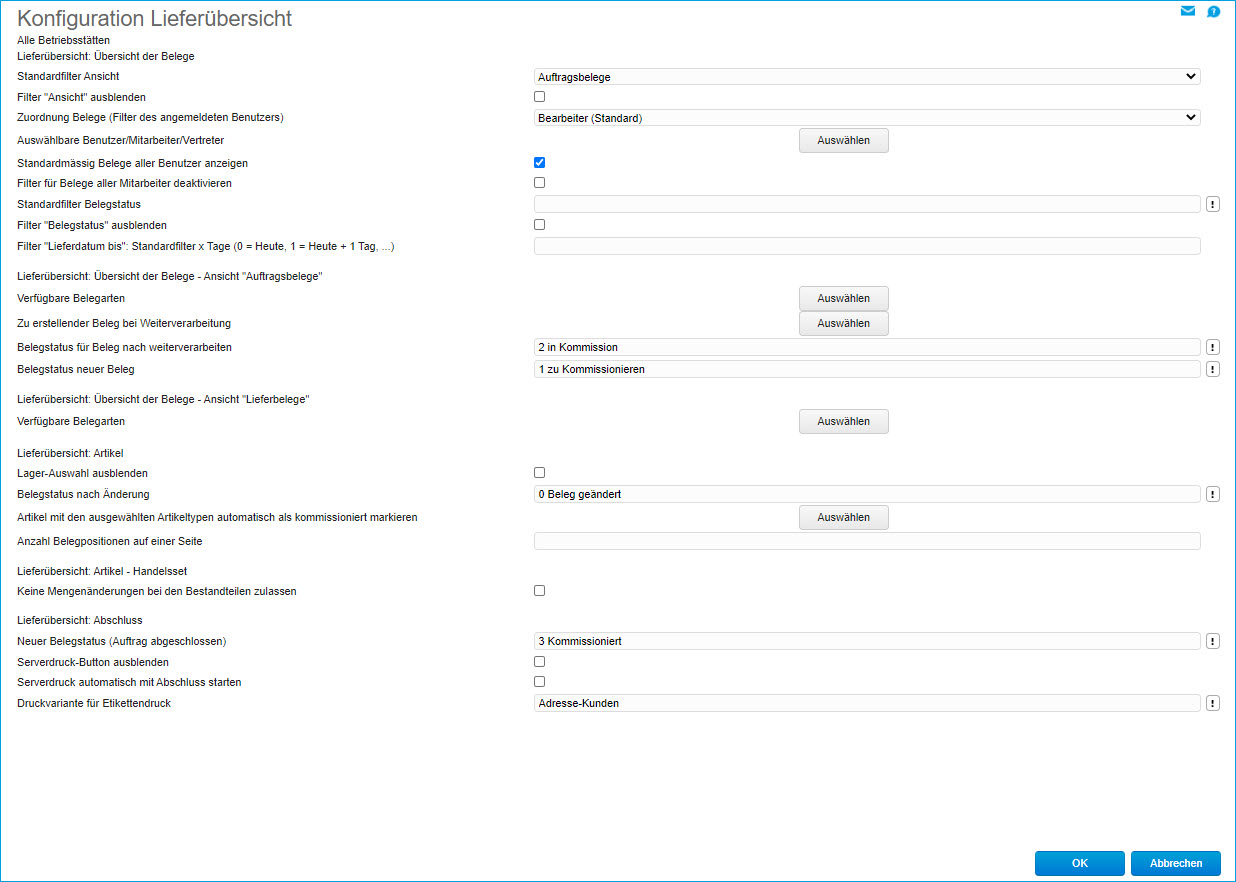
Task: Open the help speech-bubble icon
Action: (1213, 12)
